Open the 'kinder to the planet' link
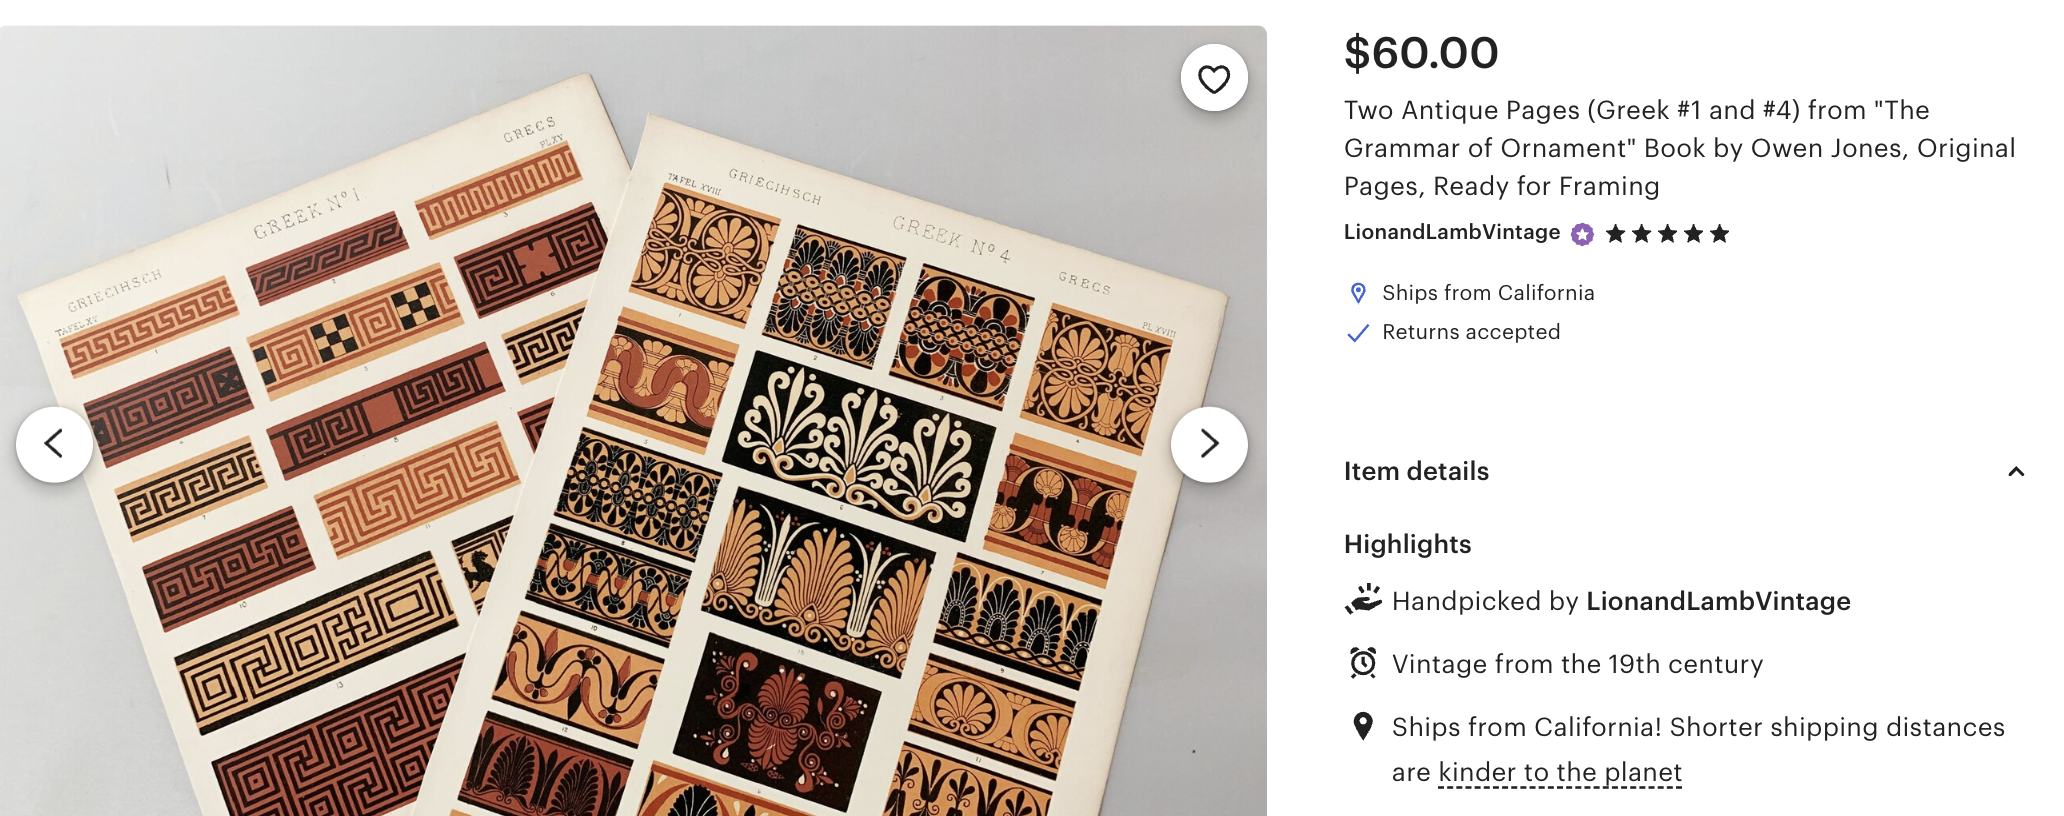Viewport: 2064px width, 816px height. (x=1560, y=772)
